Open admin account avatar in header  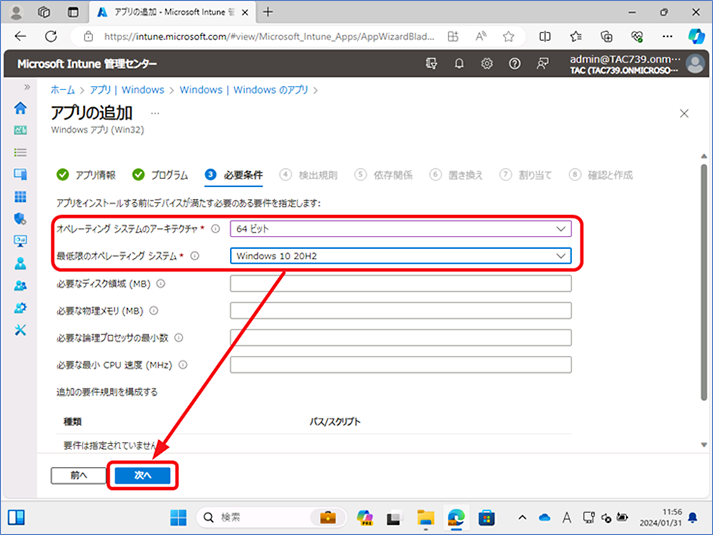pyautogui.click(x=695, y=64)
